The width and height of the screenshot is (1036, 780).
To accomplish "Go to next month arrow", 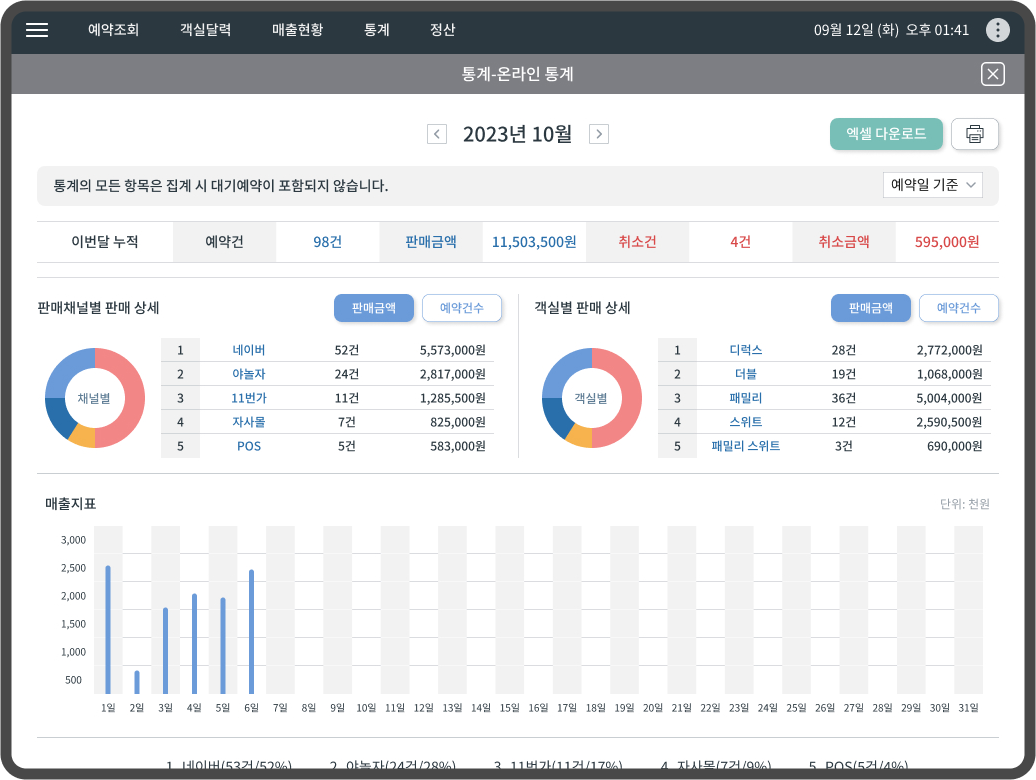I will click(x=599, y=134).
